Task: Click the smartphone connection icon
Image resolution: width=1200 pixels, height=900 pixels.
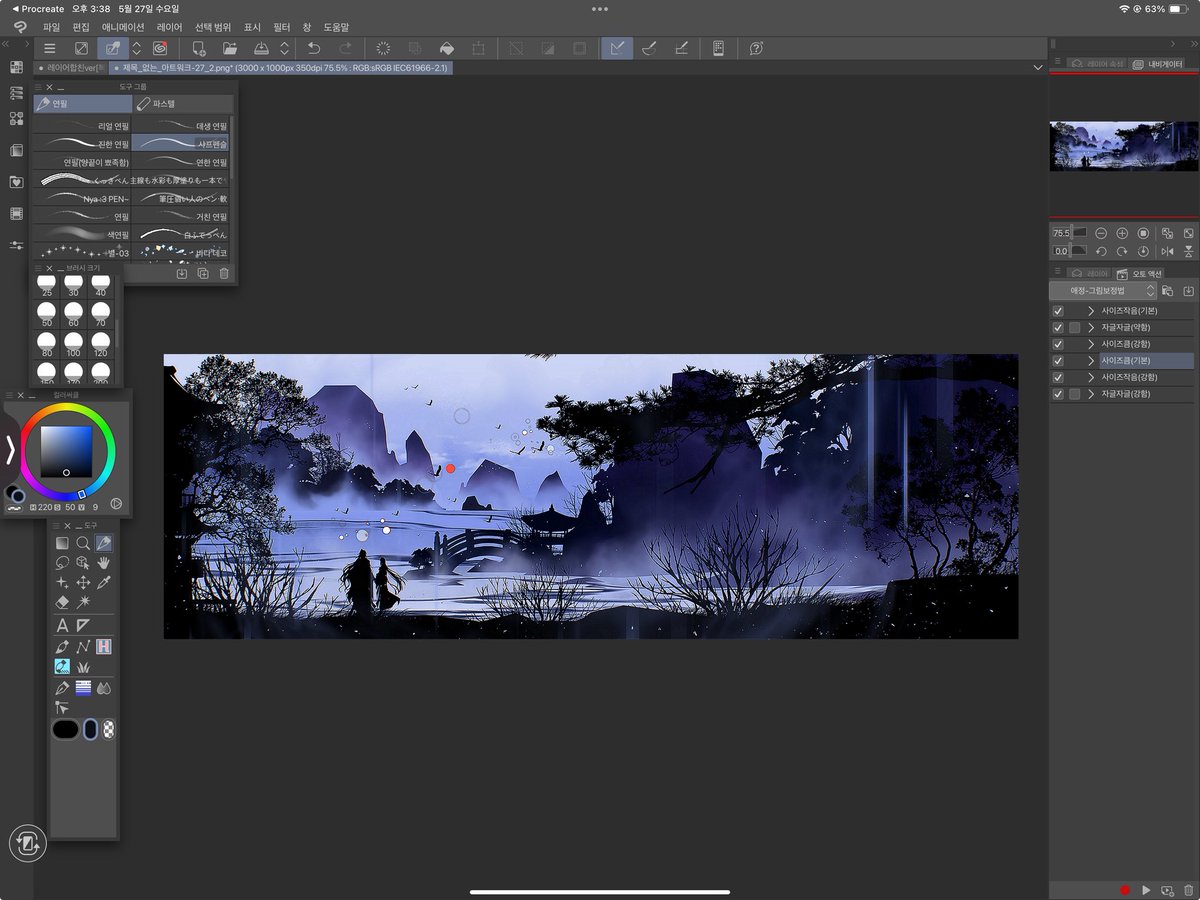Action: tap(718, 48)
